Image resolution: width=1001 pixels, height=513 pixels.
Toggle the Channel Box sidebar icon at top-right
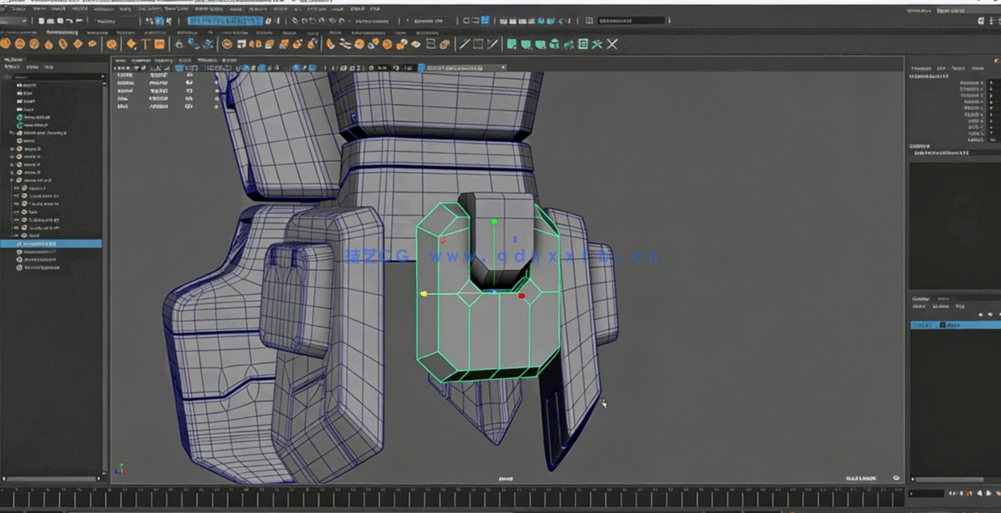(x=988, y=20)
